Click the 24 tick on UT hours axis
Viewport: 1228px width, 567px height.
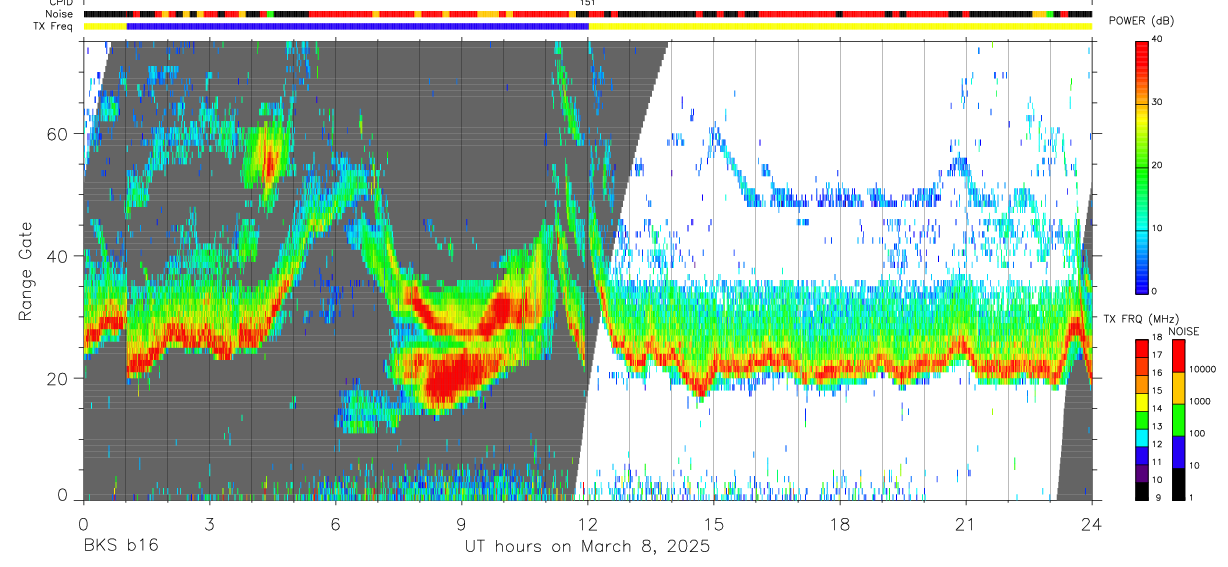1092,524
